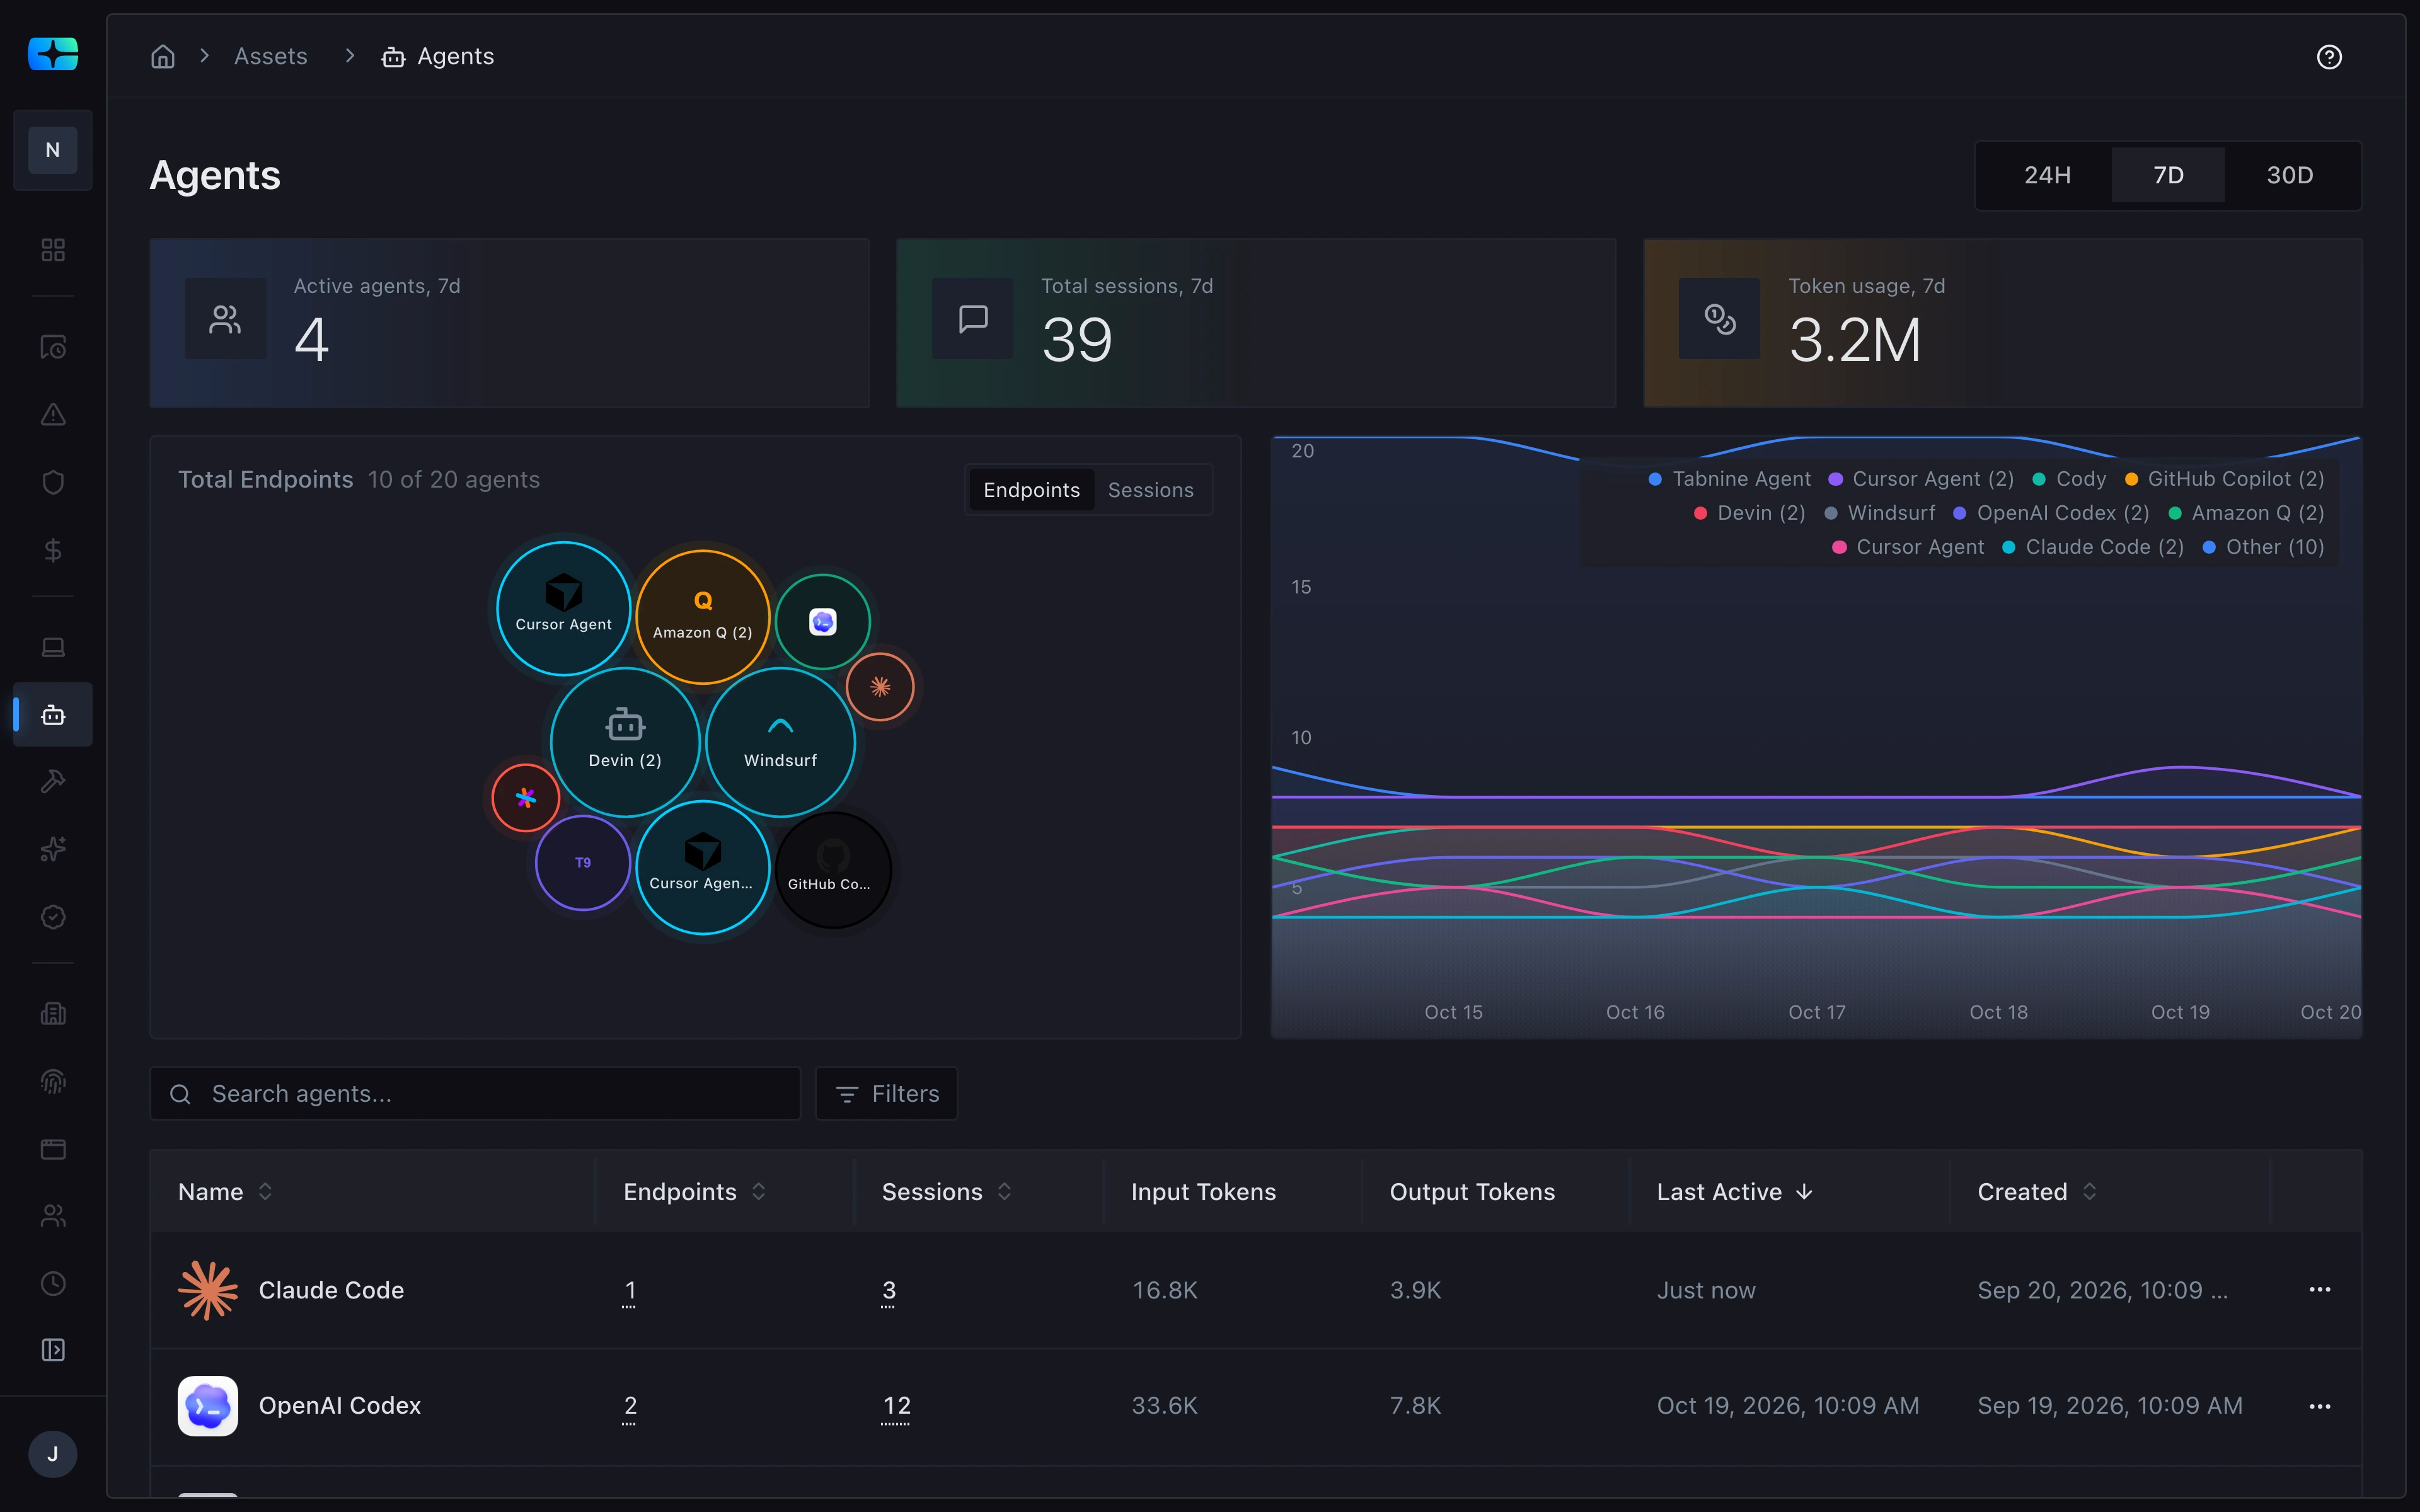The height and width of the screenshot is (1512, 2420).
Task: Click the Amazon Q (2) bubble
Action: (x=703, y=617)
